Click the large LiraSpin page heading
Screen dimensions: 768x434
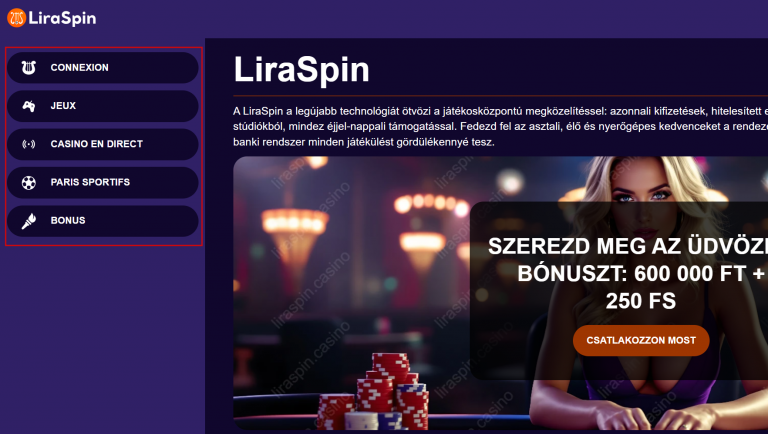pos(301,70)
